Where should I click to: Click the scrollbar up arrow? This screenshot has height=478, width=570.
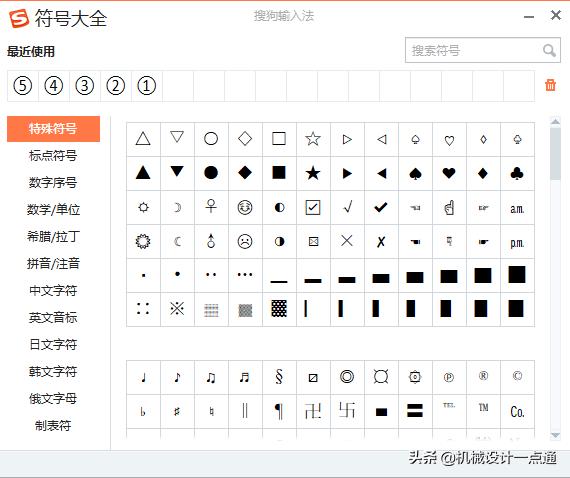point(555,122)
